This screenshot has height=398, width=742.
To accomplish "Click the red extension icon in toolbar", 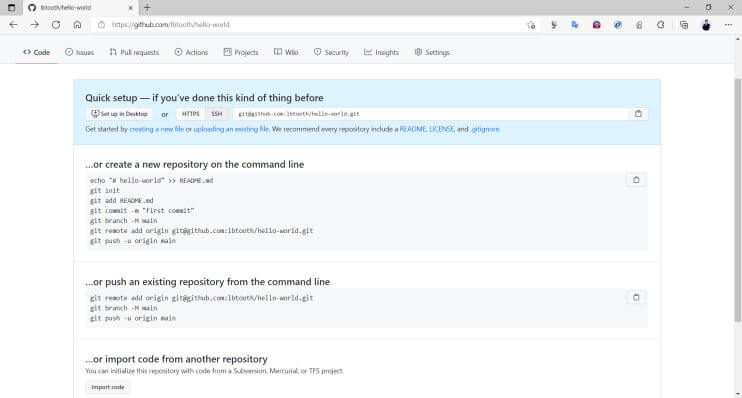I will (596, 25).
